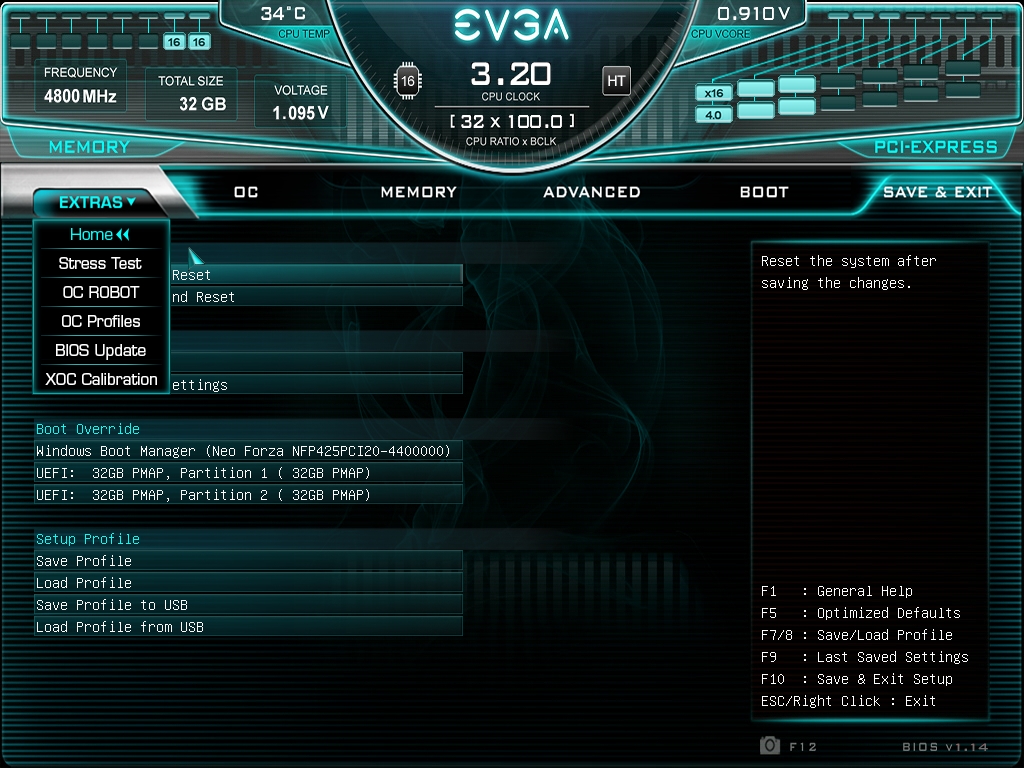This screenshot has width=1024, height=768.
Task: Click the F9 Last Saved Settings hint
Action: [865, 657]
